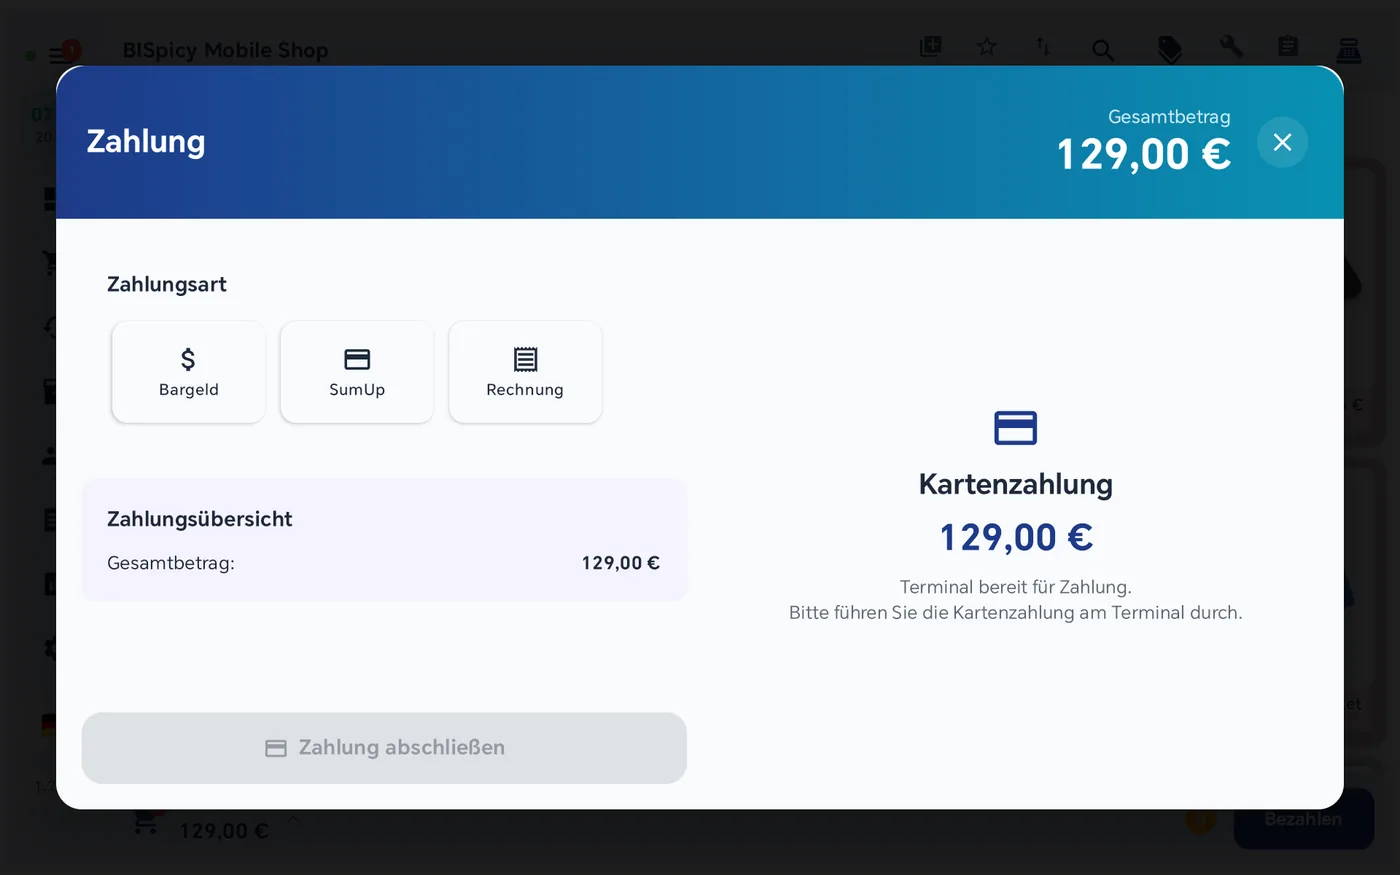Select SumUp card payment method
Image resolution: width=1400 pixels, height=875 pixels.
tap(357, 372)
